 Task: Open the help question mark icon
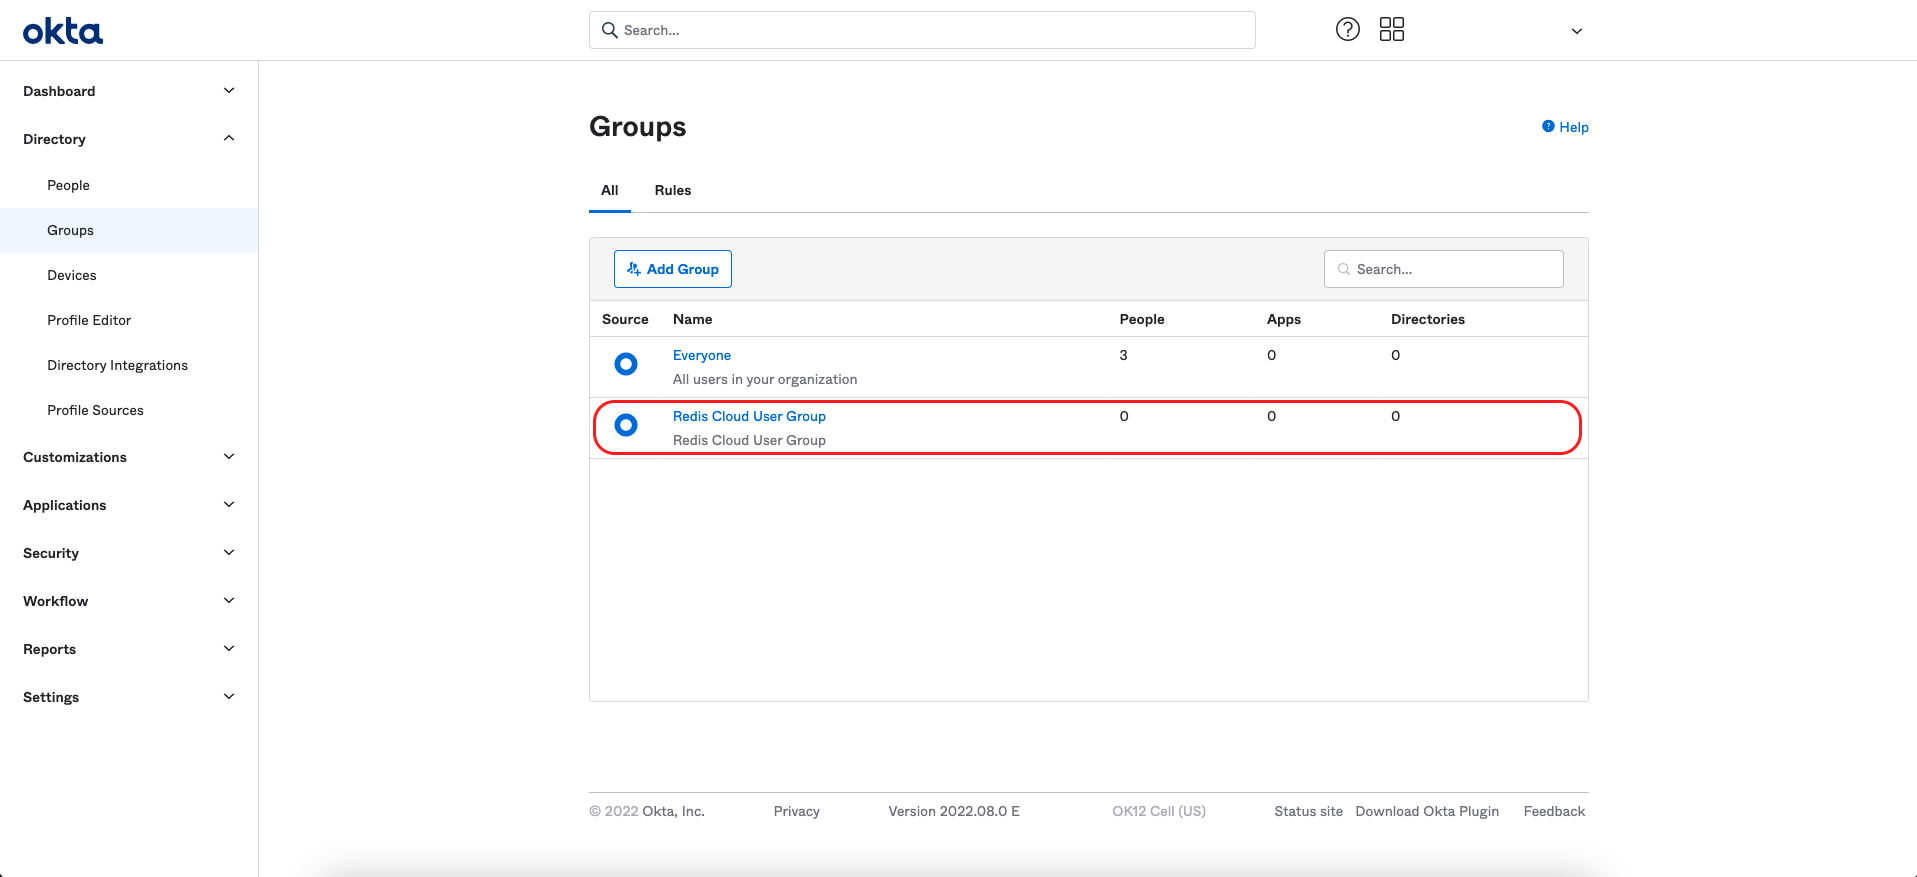click(x=1347, y=30)
